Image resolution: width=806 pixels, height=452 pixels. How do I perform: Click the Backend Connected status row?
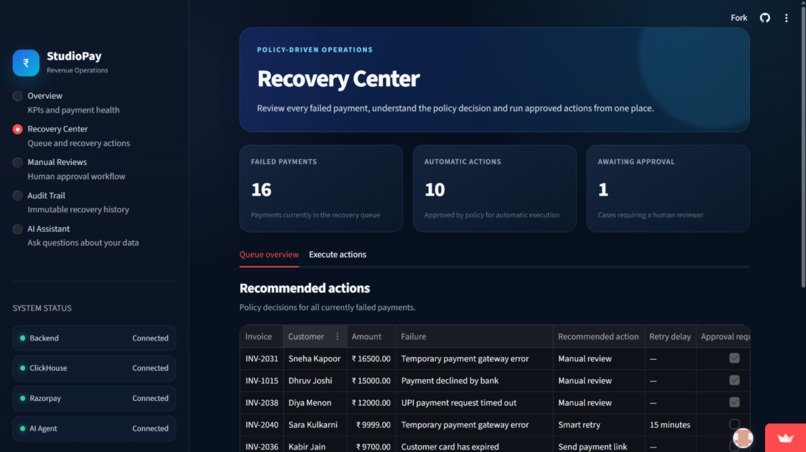(94, 338)
